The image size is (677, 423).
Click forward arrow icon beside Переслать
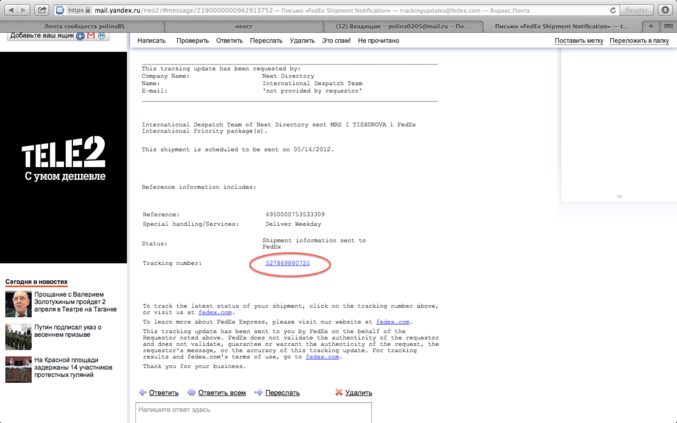[x=259, y=392]
